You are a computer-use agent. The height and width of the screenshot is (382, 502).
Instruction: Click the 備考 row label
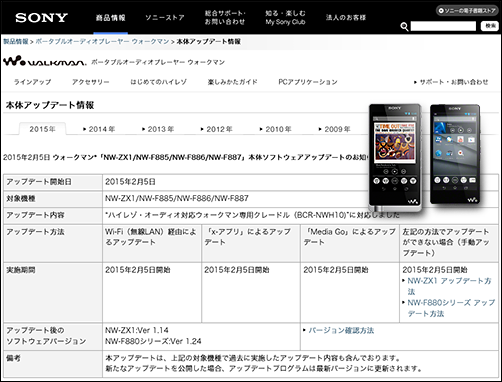coord(13,358)
